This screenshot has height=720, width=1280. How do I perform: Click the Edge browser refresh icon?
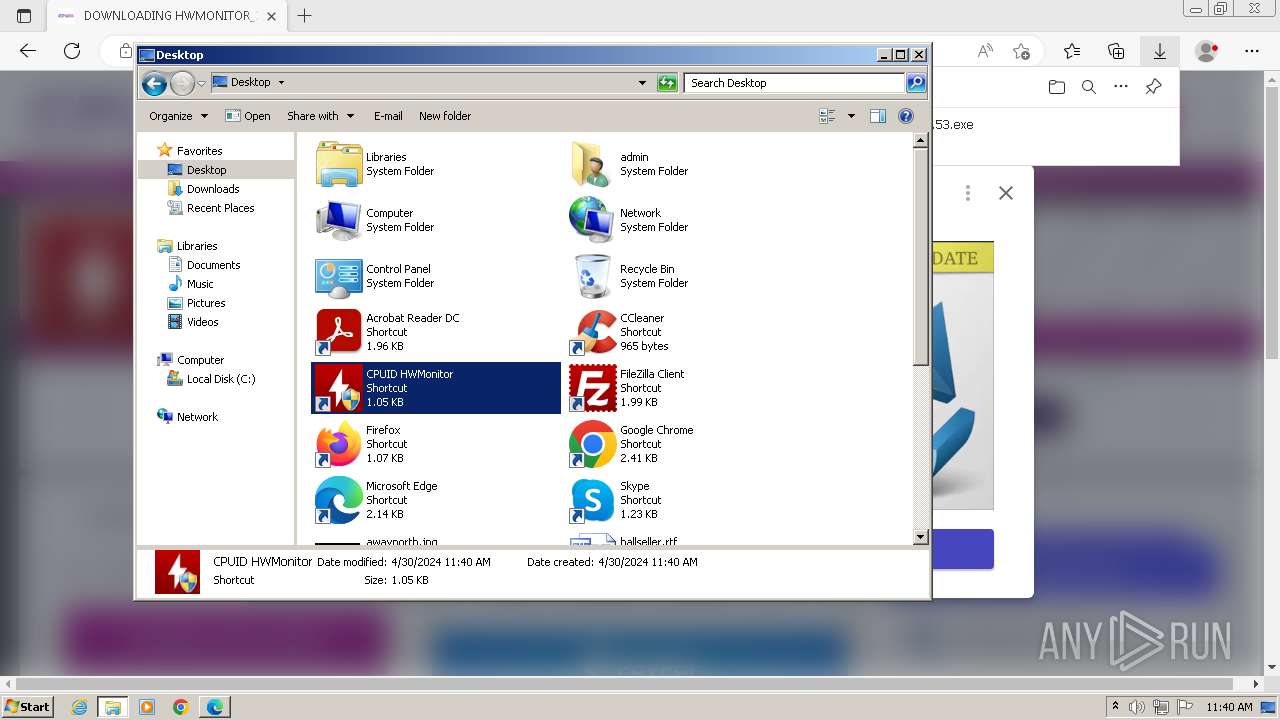tap(72, 51)
